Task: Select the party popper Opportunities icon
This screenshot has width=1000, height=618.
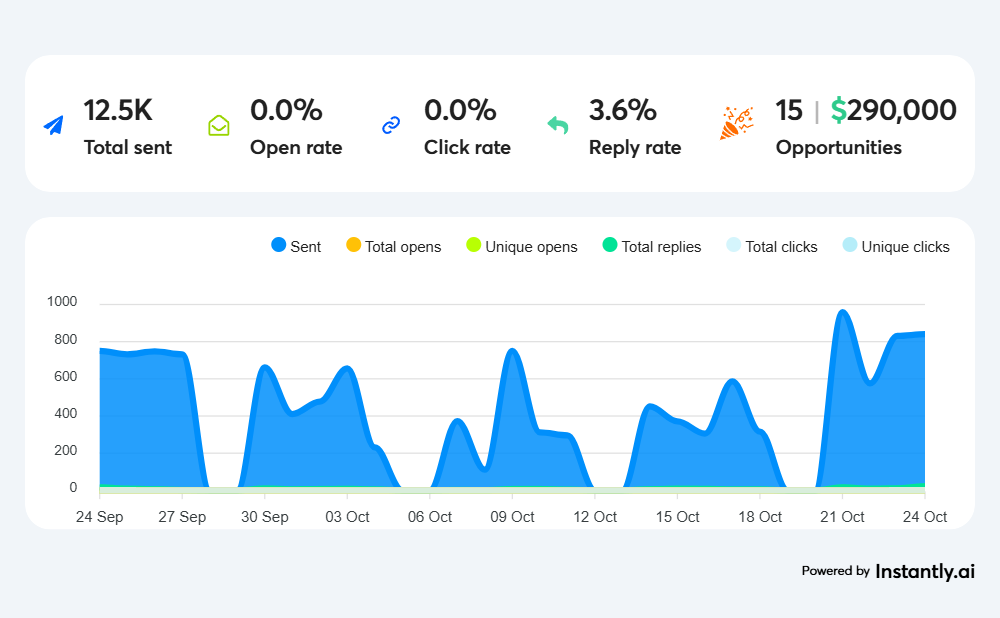Action: tap(737, 124)
